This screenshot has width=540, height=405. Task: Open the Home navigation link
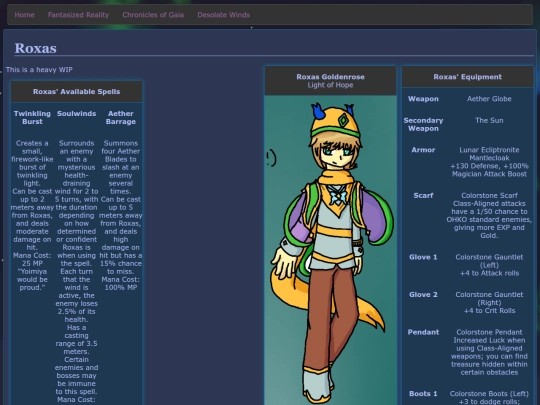tap(24, 15)
